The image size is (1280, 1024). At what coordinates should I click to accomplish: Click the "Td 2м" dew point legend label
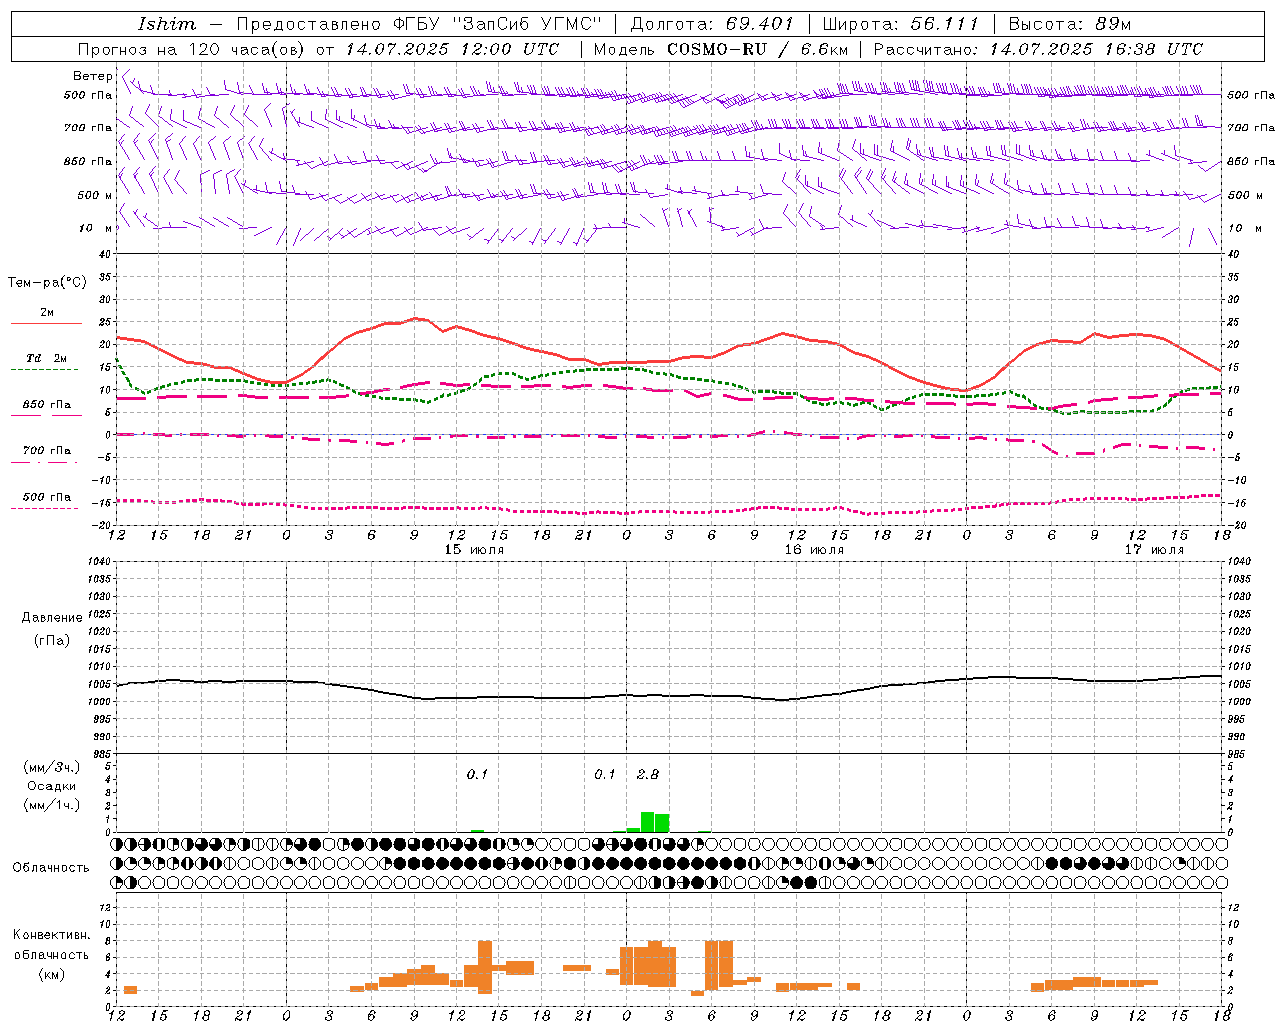46,358
